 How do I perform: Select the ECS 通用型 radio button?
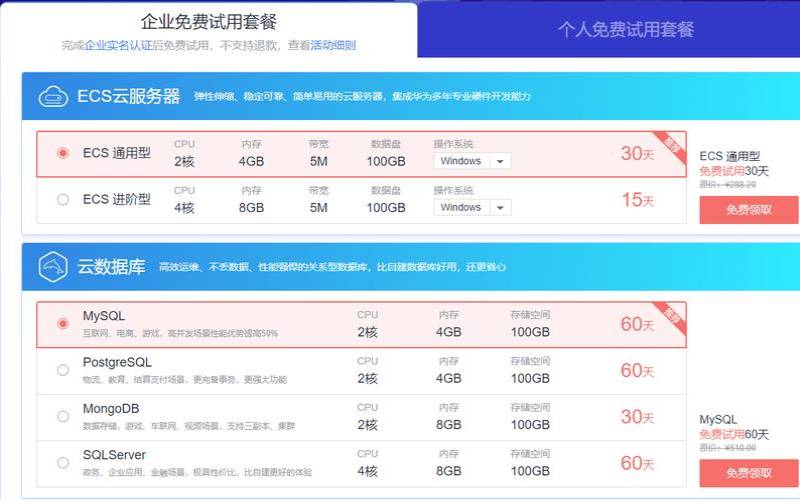[63, 153]
